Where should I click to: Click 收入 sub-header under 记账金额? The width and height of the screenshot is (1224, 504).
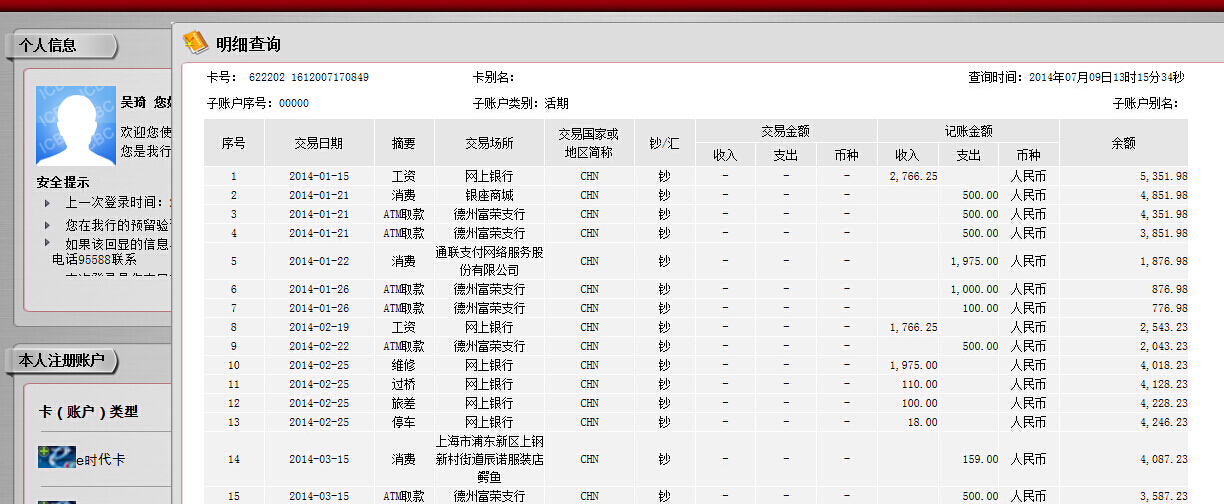click(907, 155)
